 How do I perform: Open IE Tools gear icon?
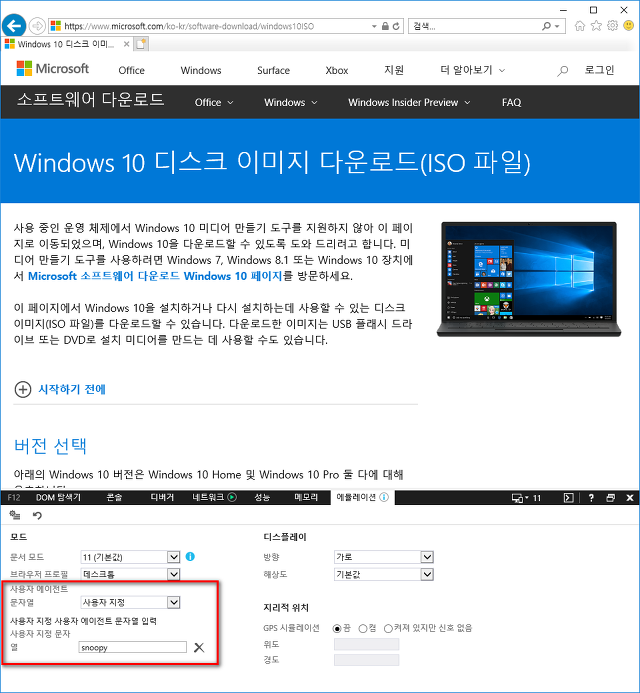(612, 26)
